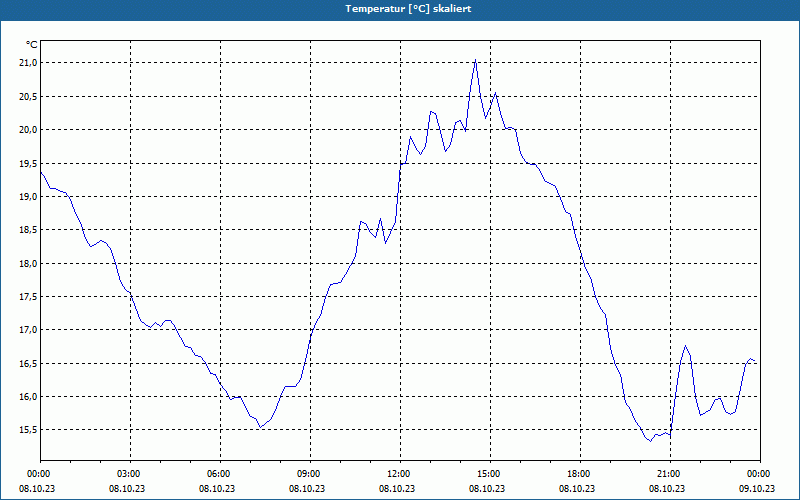This screenshot has height=500, width=800.
Task: Click the °C unit label above the y-axis
Action: pos(32,45)
